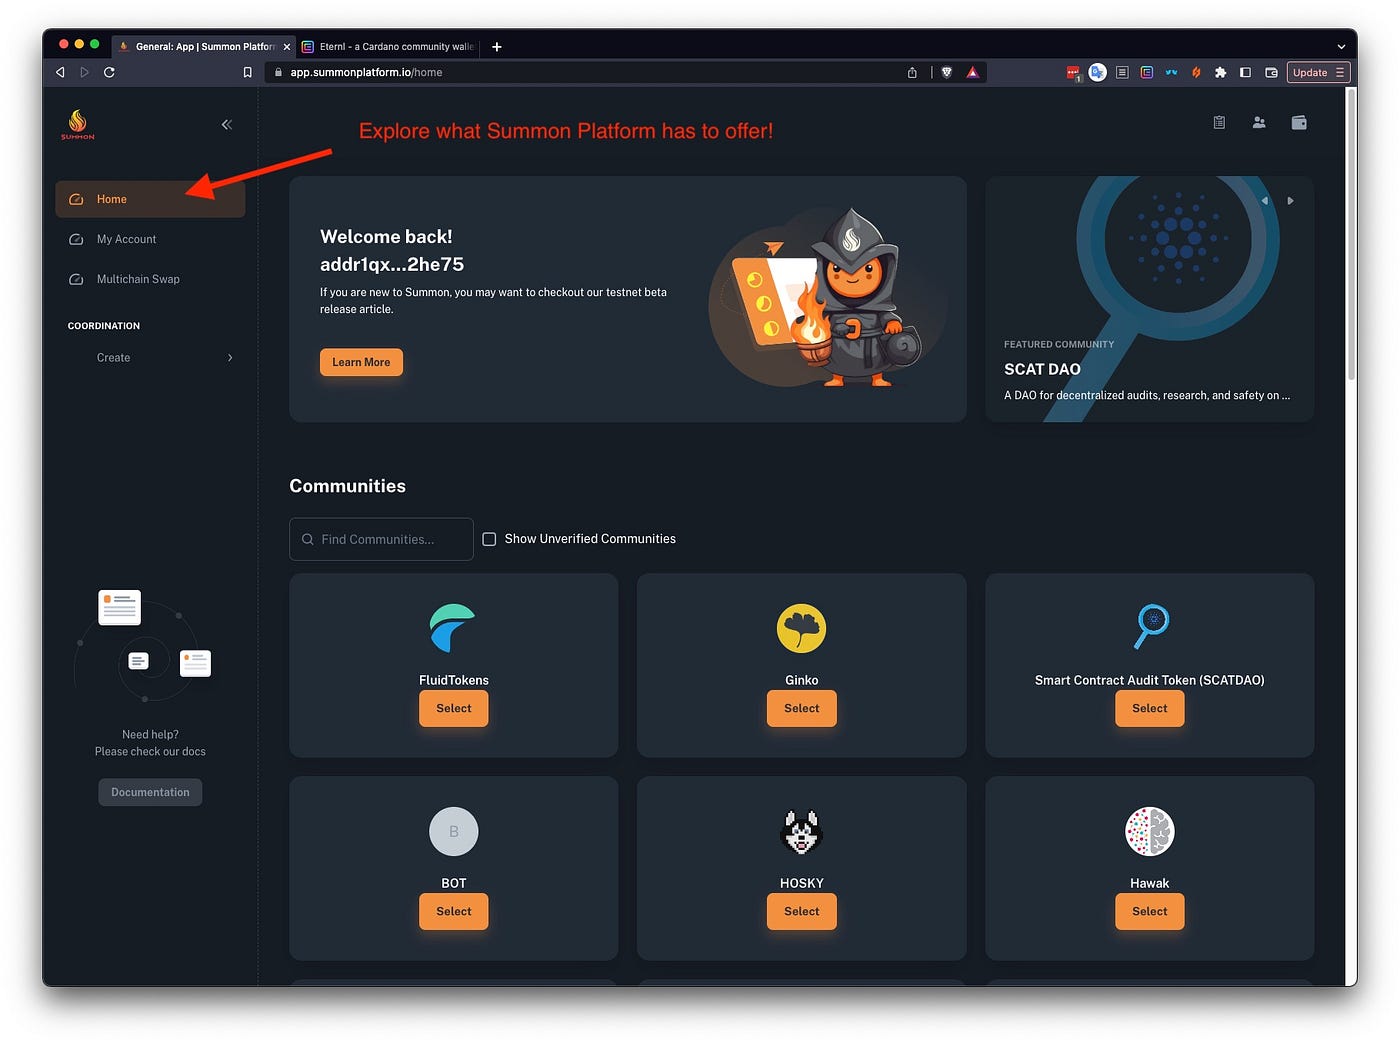The image size is (1400, 1043).
Task: Open the clipboard icon in page header
Action: [1219, 122]
